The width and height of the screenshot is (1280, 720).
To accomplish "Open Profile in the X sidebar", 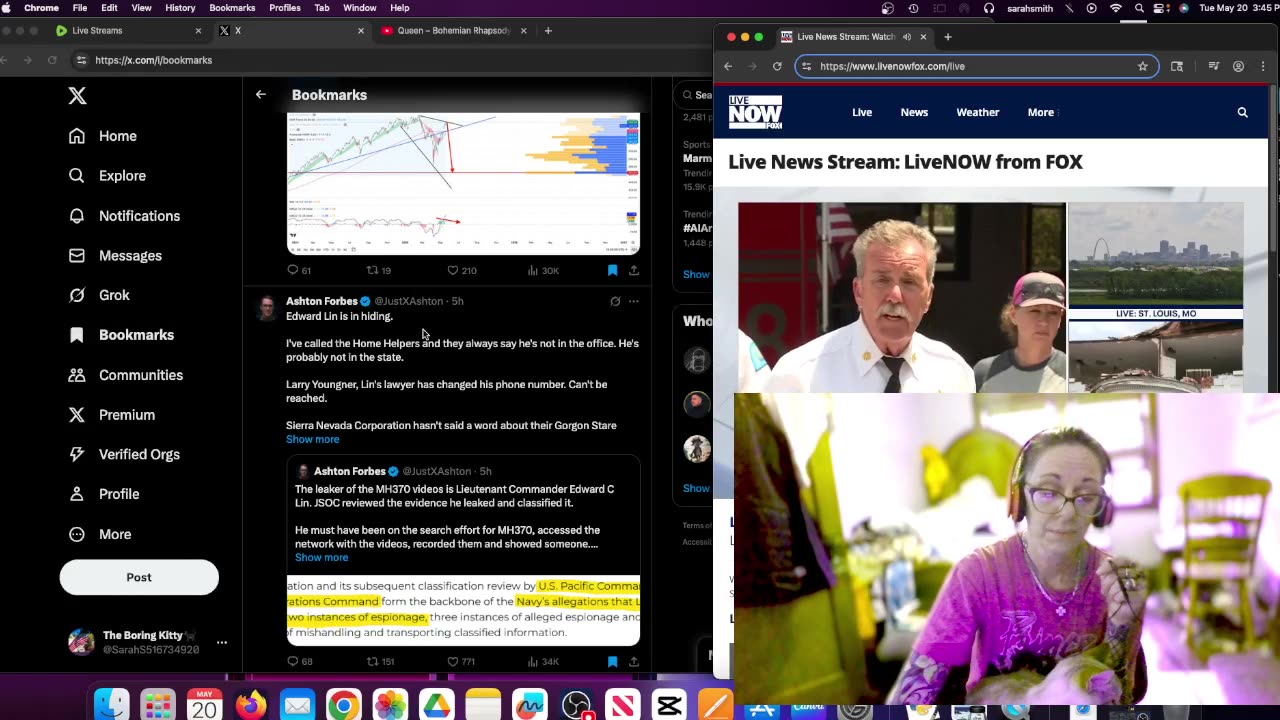I will (103, 494).
